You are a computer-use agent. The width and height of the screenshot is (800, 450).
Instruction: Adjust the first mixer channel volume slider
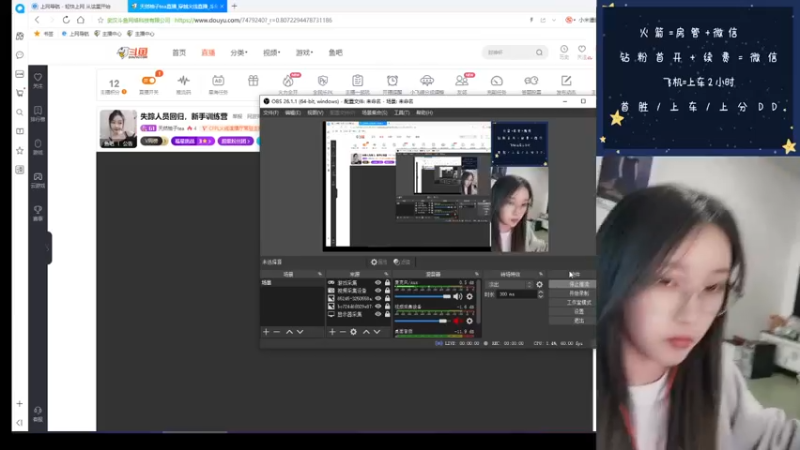(422, 296)
